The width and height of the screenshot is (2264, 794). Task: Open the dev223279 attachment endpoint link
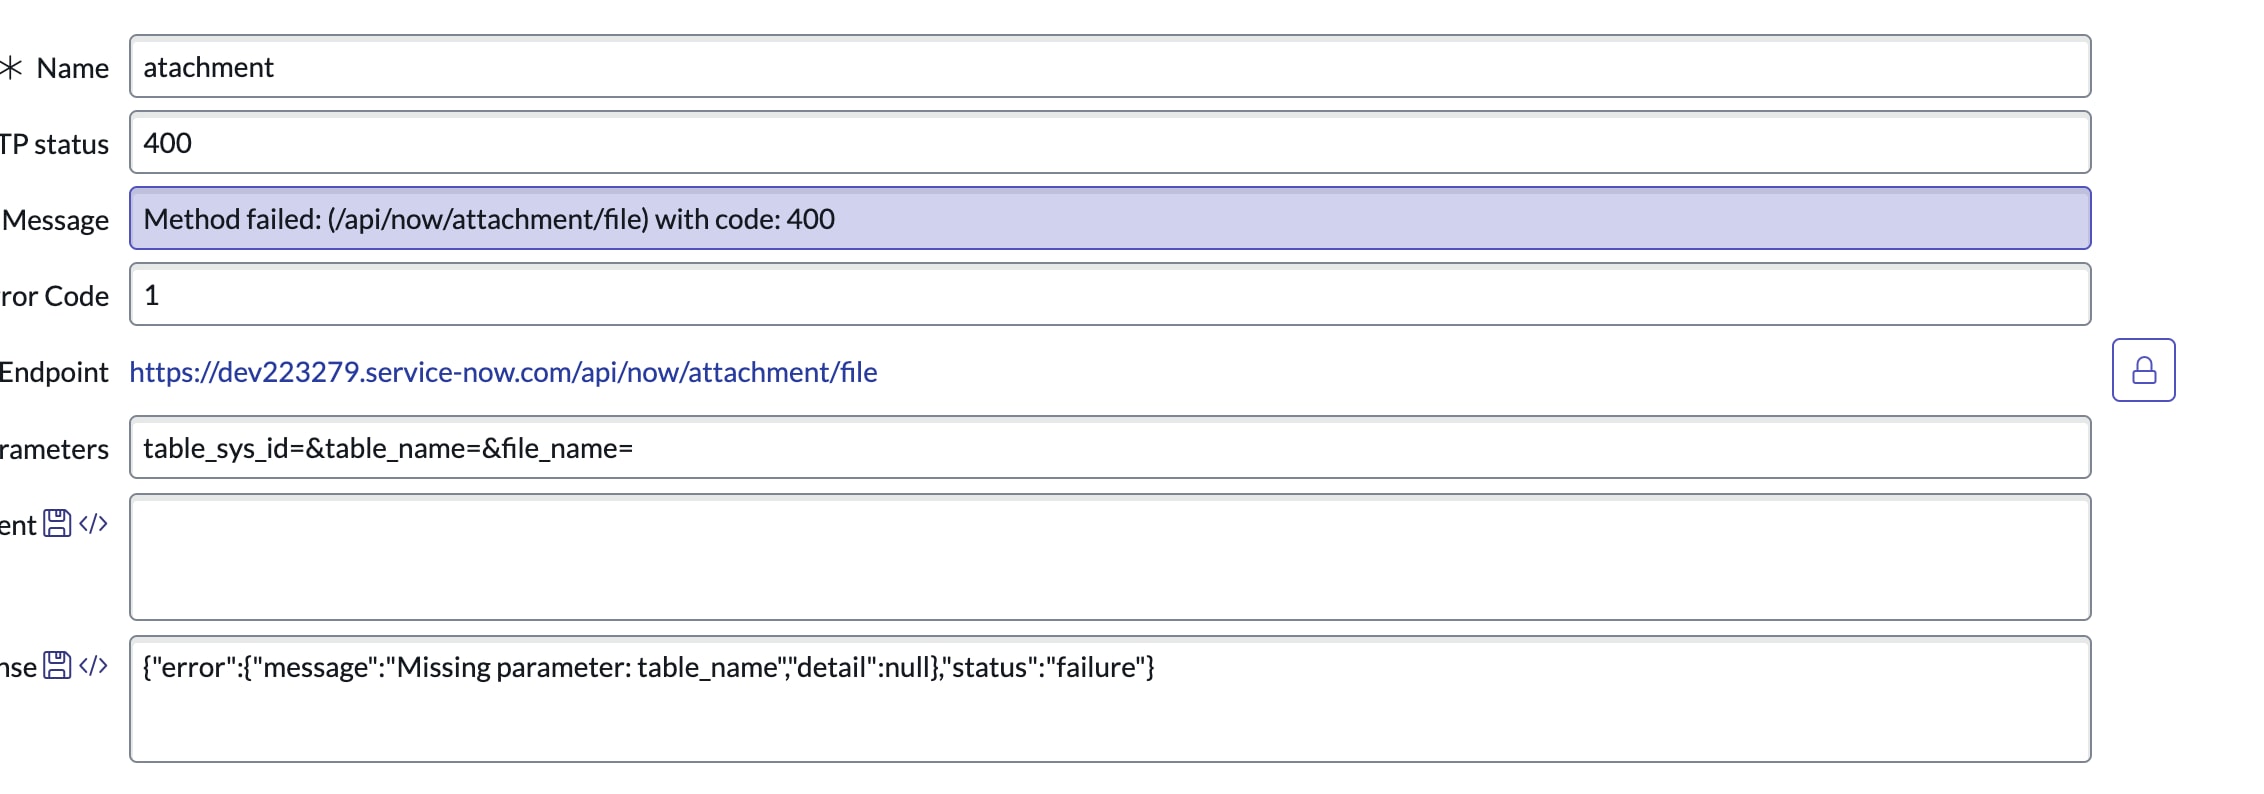point(502,371)
